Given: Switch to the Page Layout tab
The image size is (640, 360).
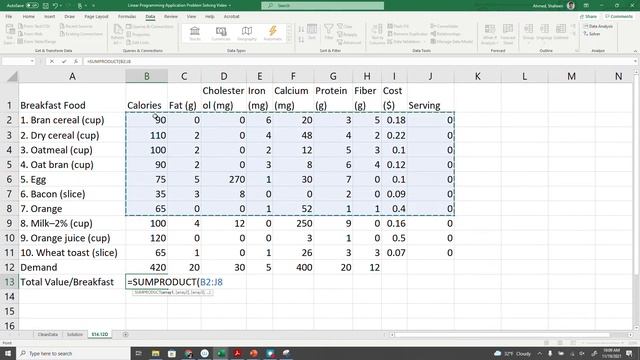Looking at the screenshot, I should pos(96,17).
